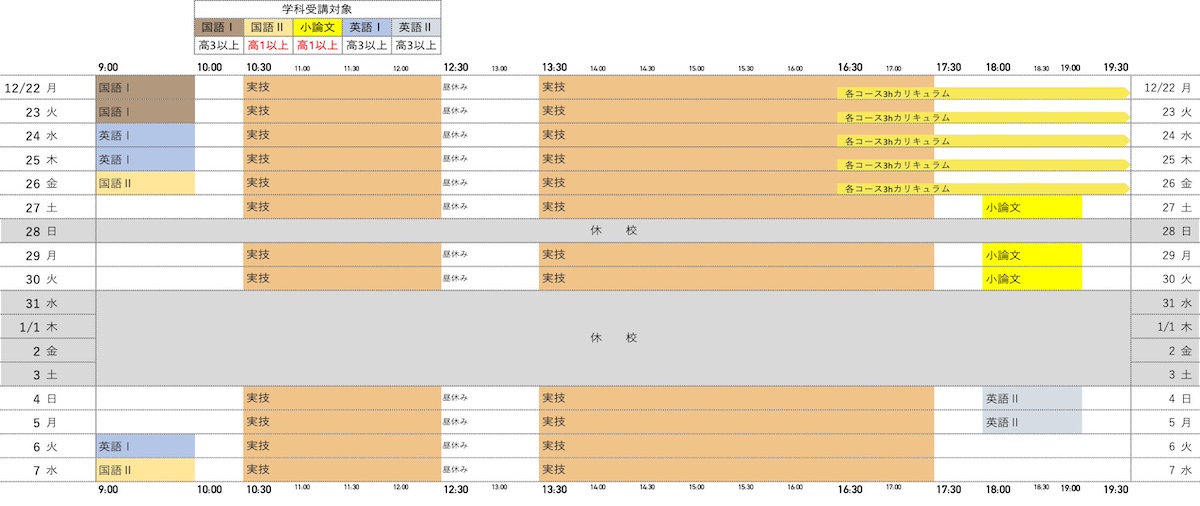Click the 休校 bar on 28 日
Image resolution: width=1200 pixels, height=506 pixels.
(x=612, y=231)
